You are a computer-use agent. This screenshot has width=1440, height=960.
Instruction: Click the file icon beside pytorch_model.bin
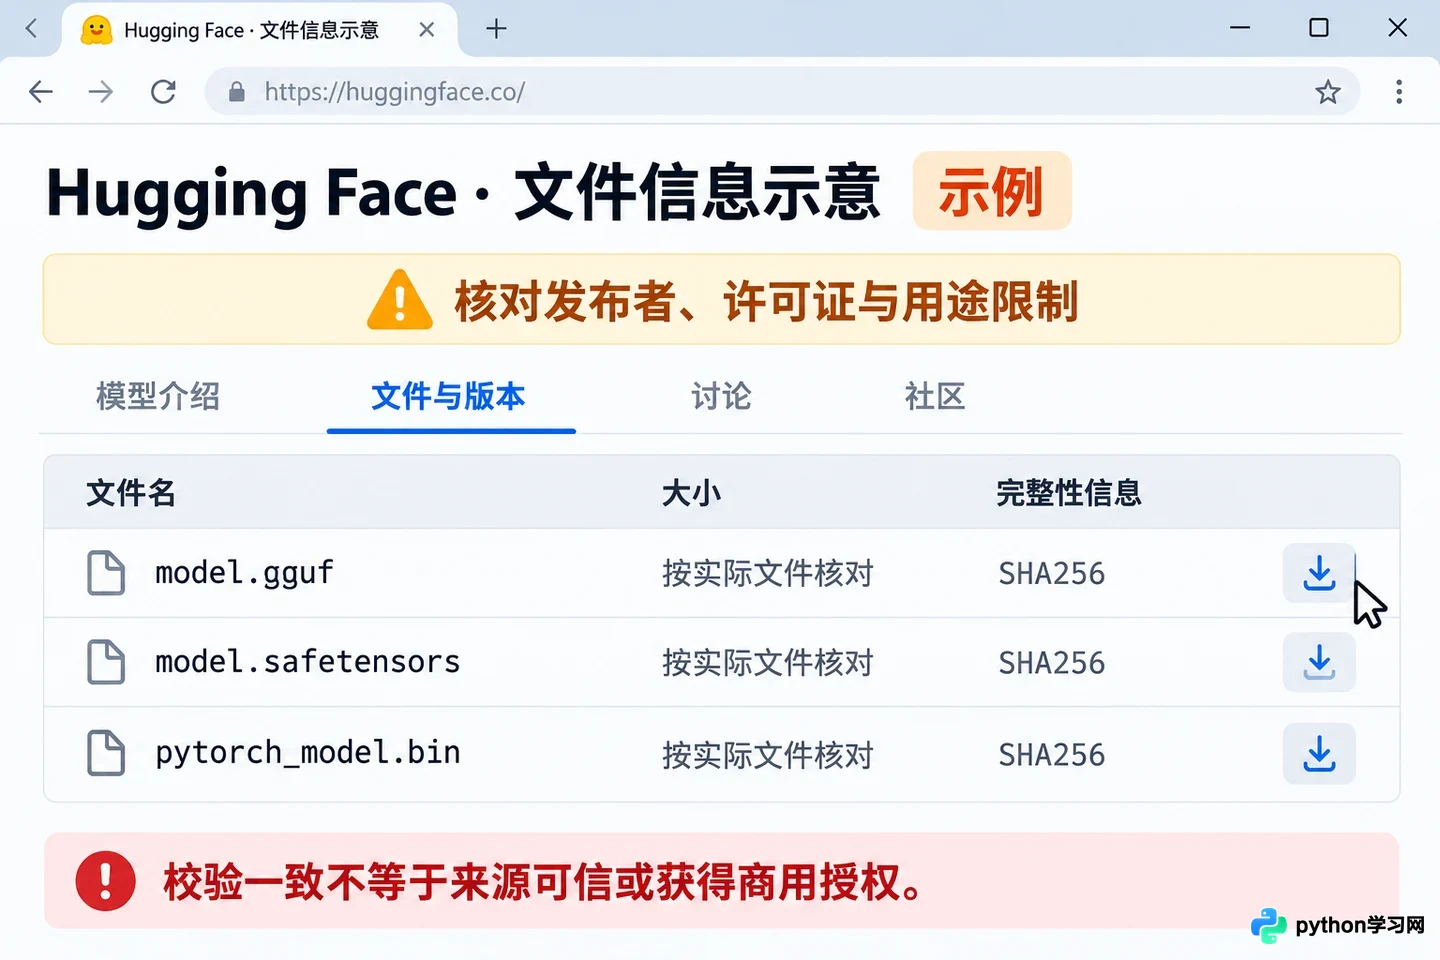click(x=106, y=753)
